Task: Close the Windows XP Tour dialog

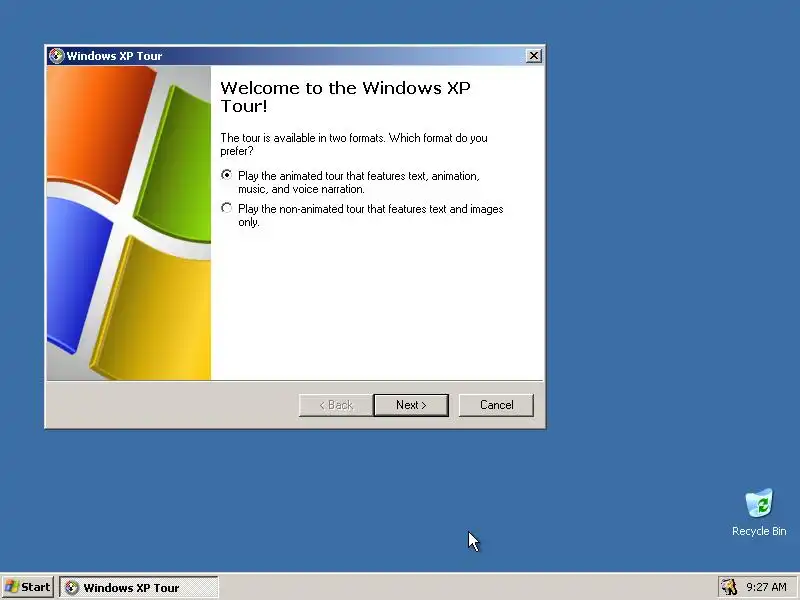Action: click(x=534, y=56)
